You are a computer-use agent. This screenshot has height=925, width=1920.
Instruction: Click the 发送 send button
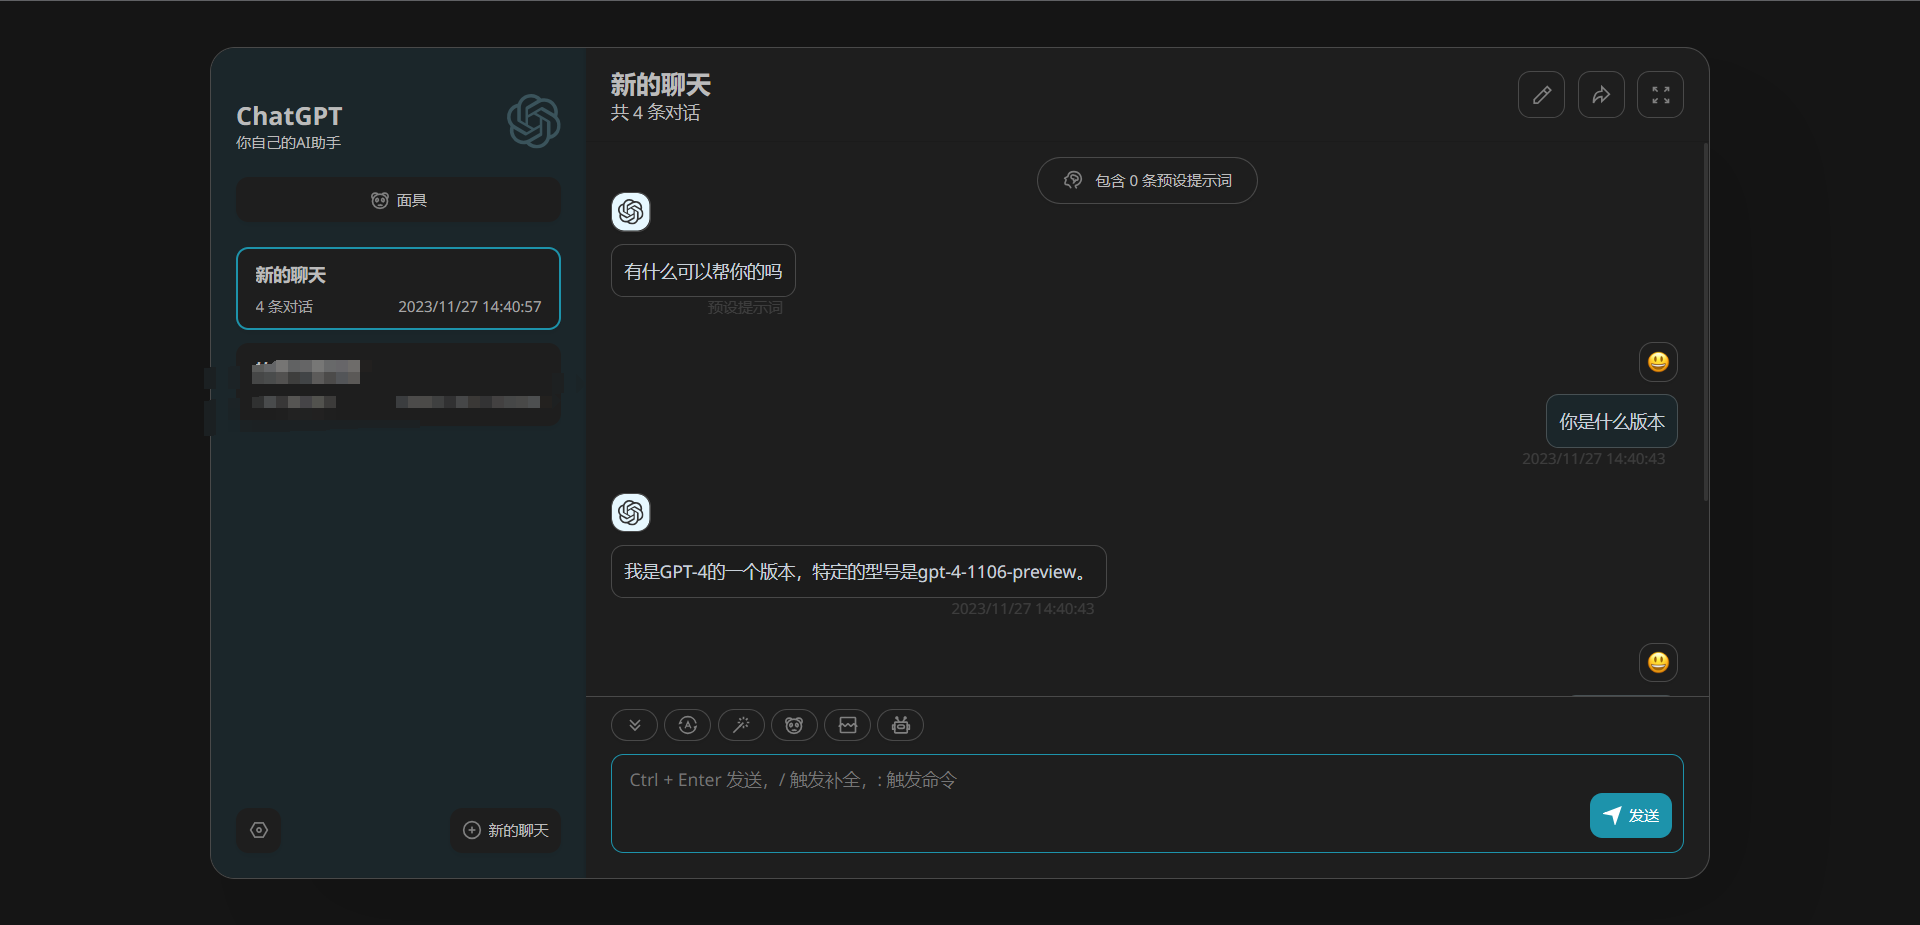coord(1630,816)
